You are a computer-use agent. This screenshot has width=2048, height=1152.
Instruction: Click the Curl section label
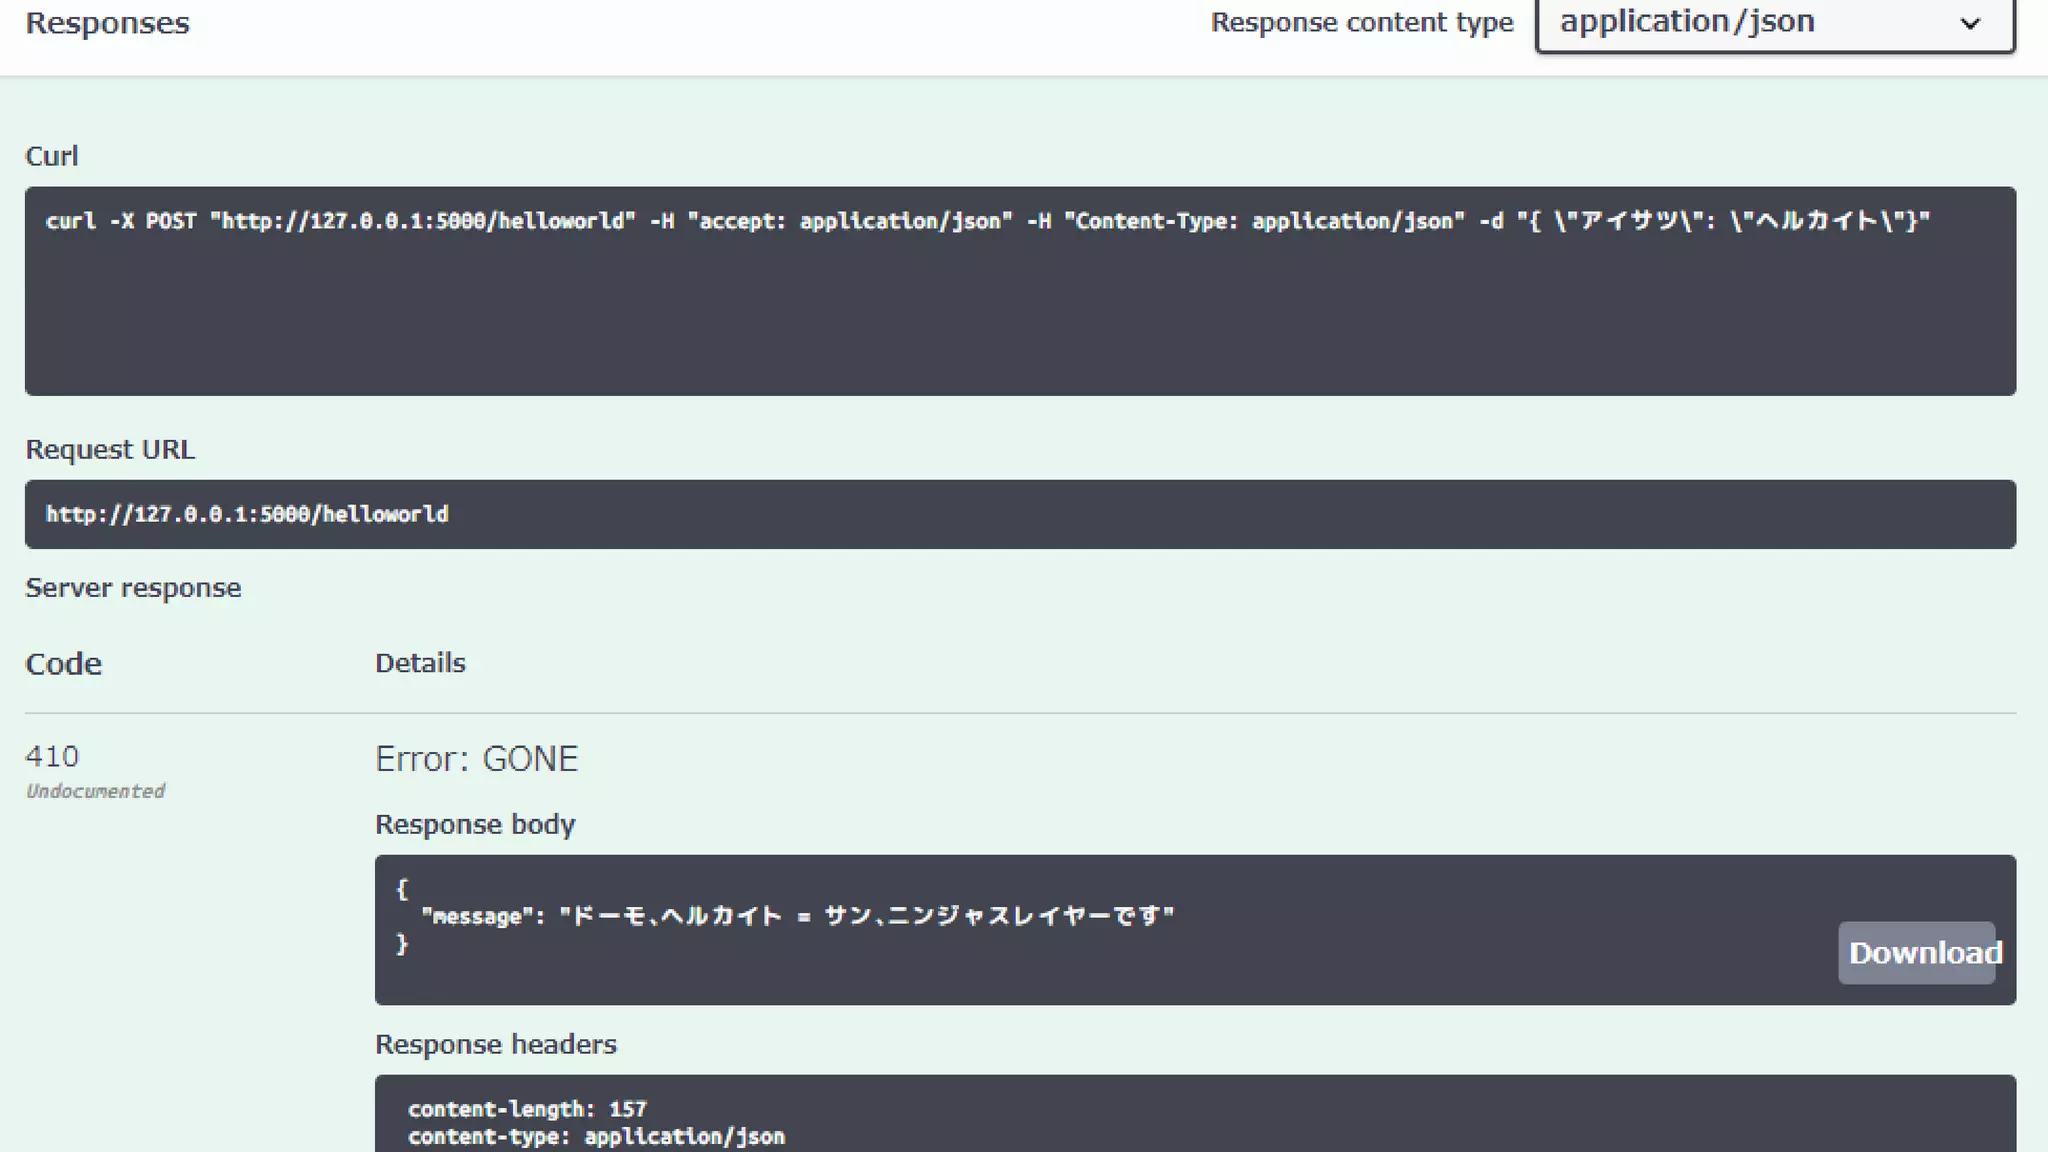point(51,156)
